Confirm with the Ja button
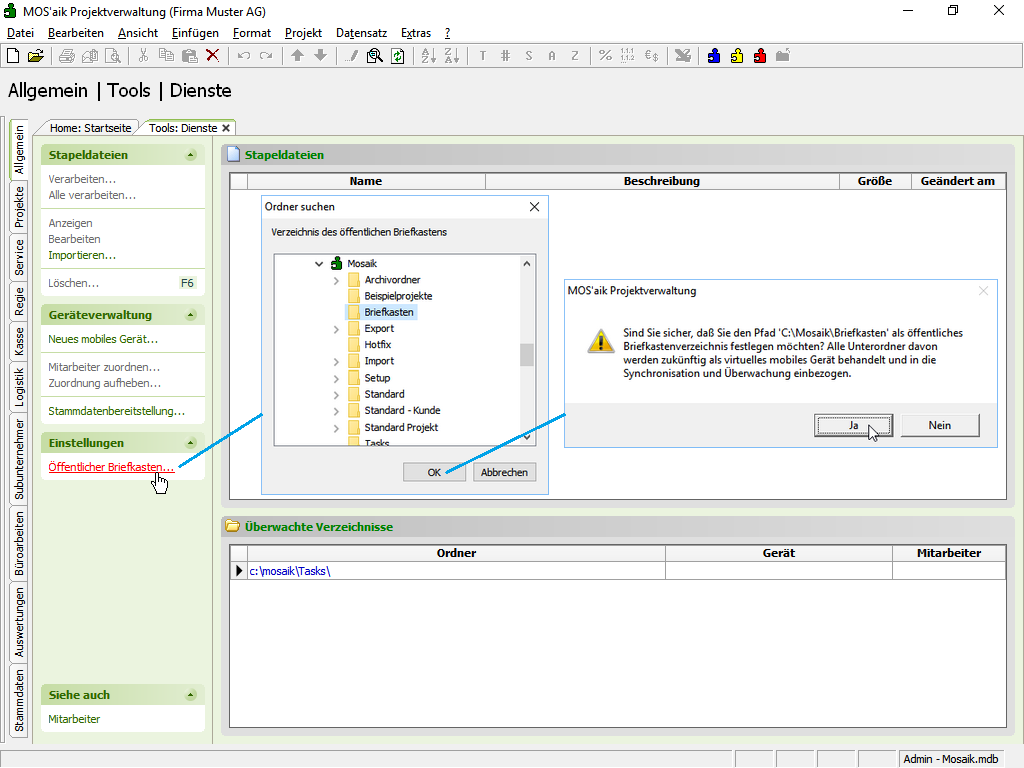Screen dimensions: 1024x768 [853, 425]
